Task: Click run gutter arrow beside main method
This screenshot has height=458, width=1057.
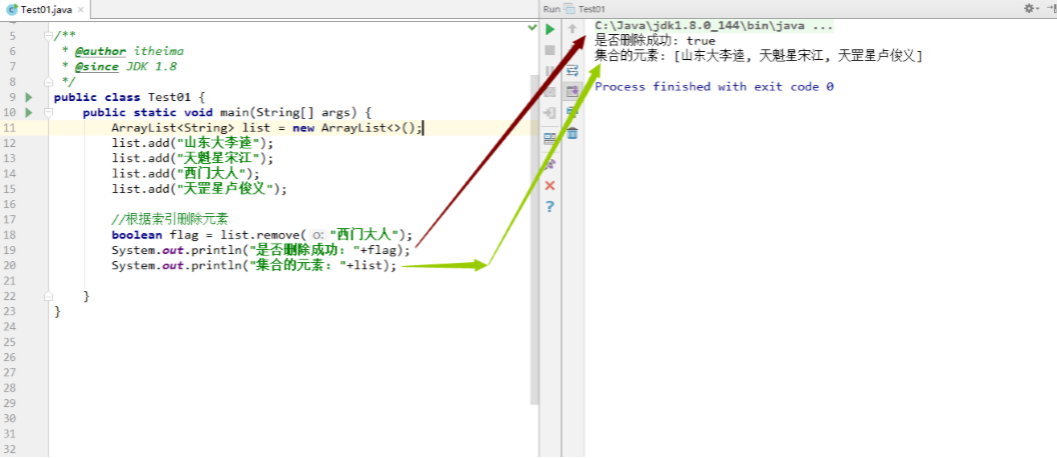Action: coord(29,112)
